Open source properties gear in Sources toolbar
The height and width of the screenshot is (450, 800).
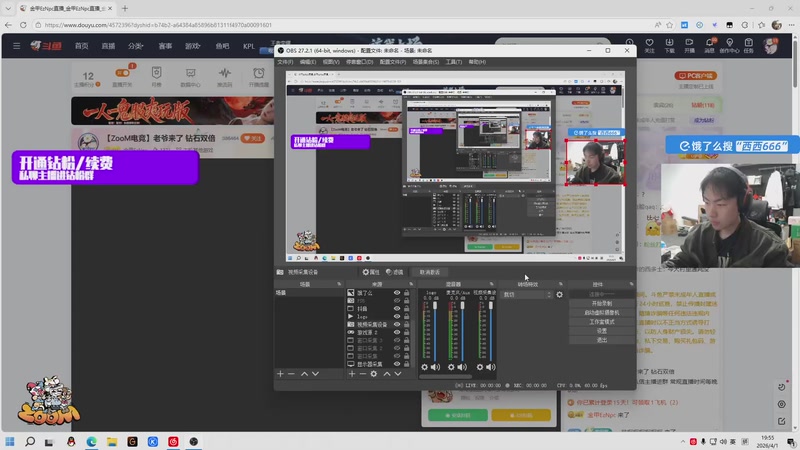click(374, 374)
